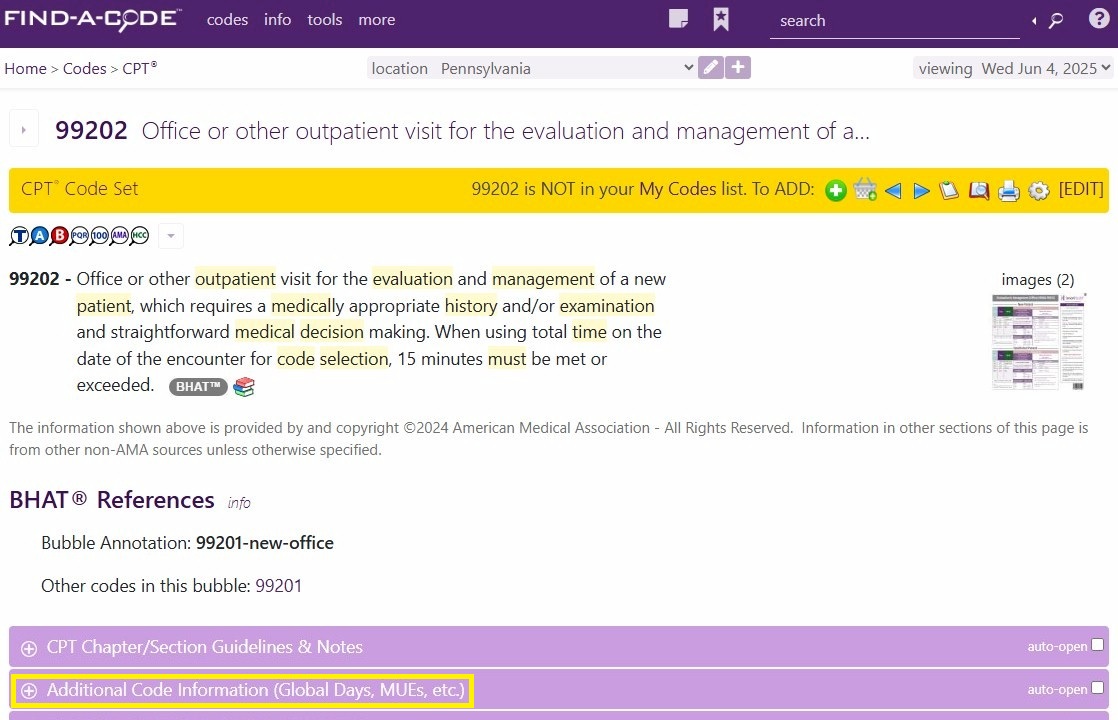The width and height of the screenshot is (1118, 720).
Task: Click the stacked books icon after description
Action: pos(244,386)
